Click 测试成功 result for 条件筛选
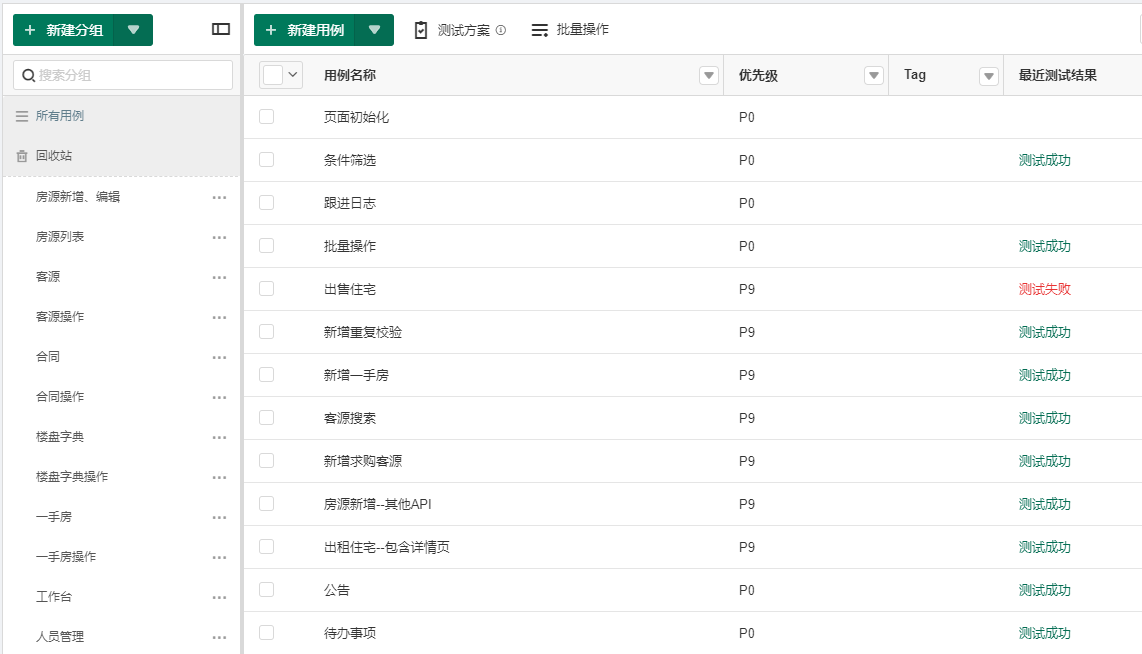 tap(1044, 160)
